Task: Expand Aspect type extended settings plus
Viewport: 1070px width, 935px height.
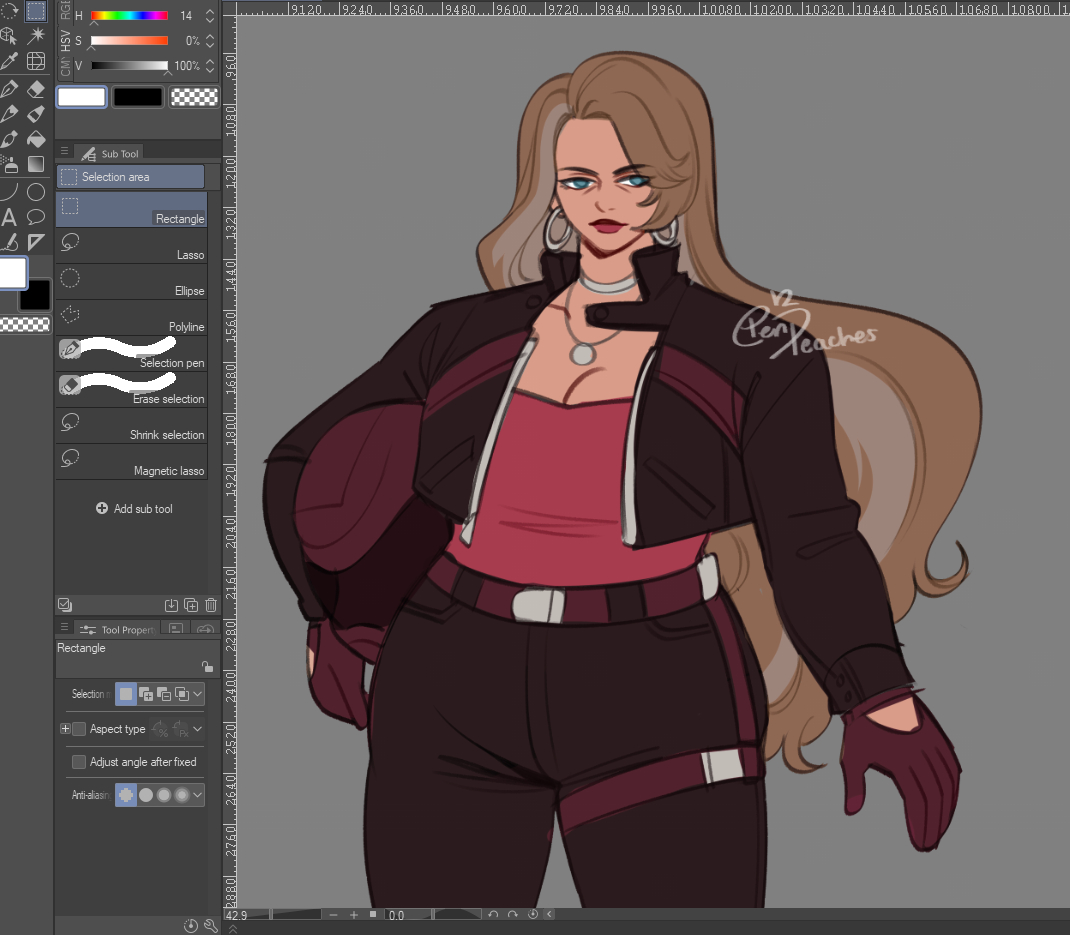Action: [x=65, y=729]
